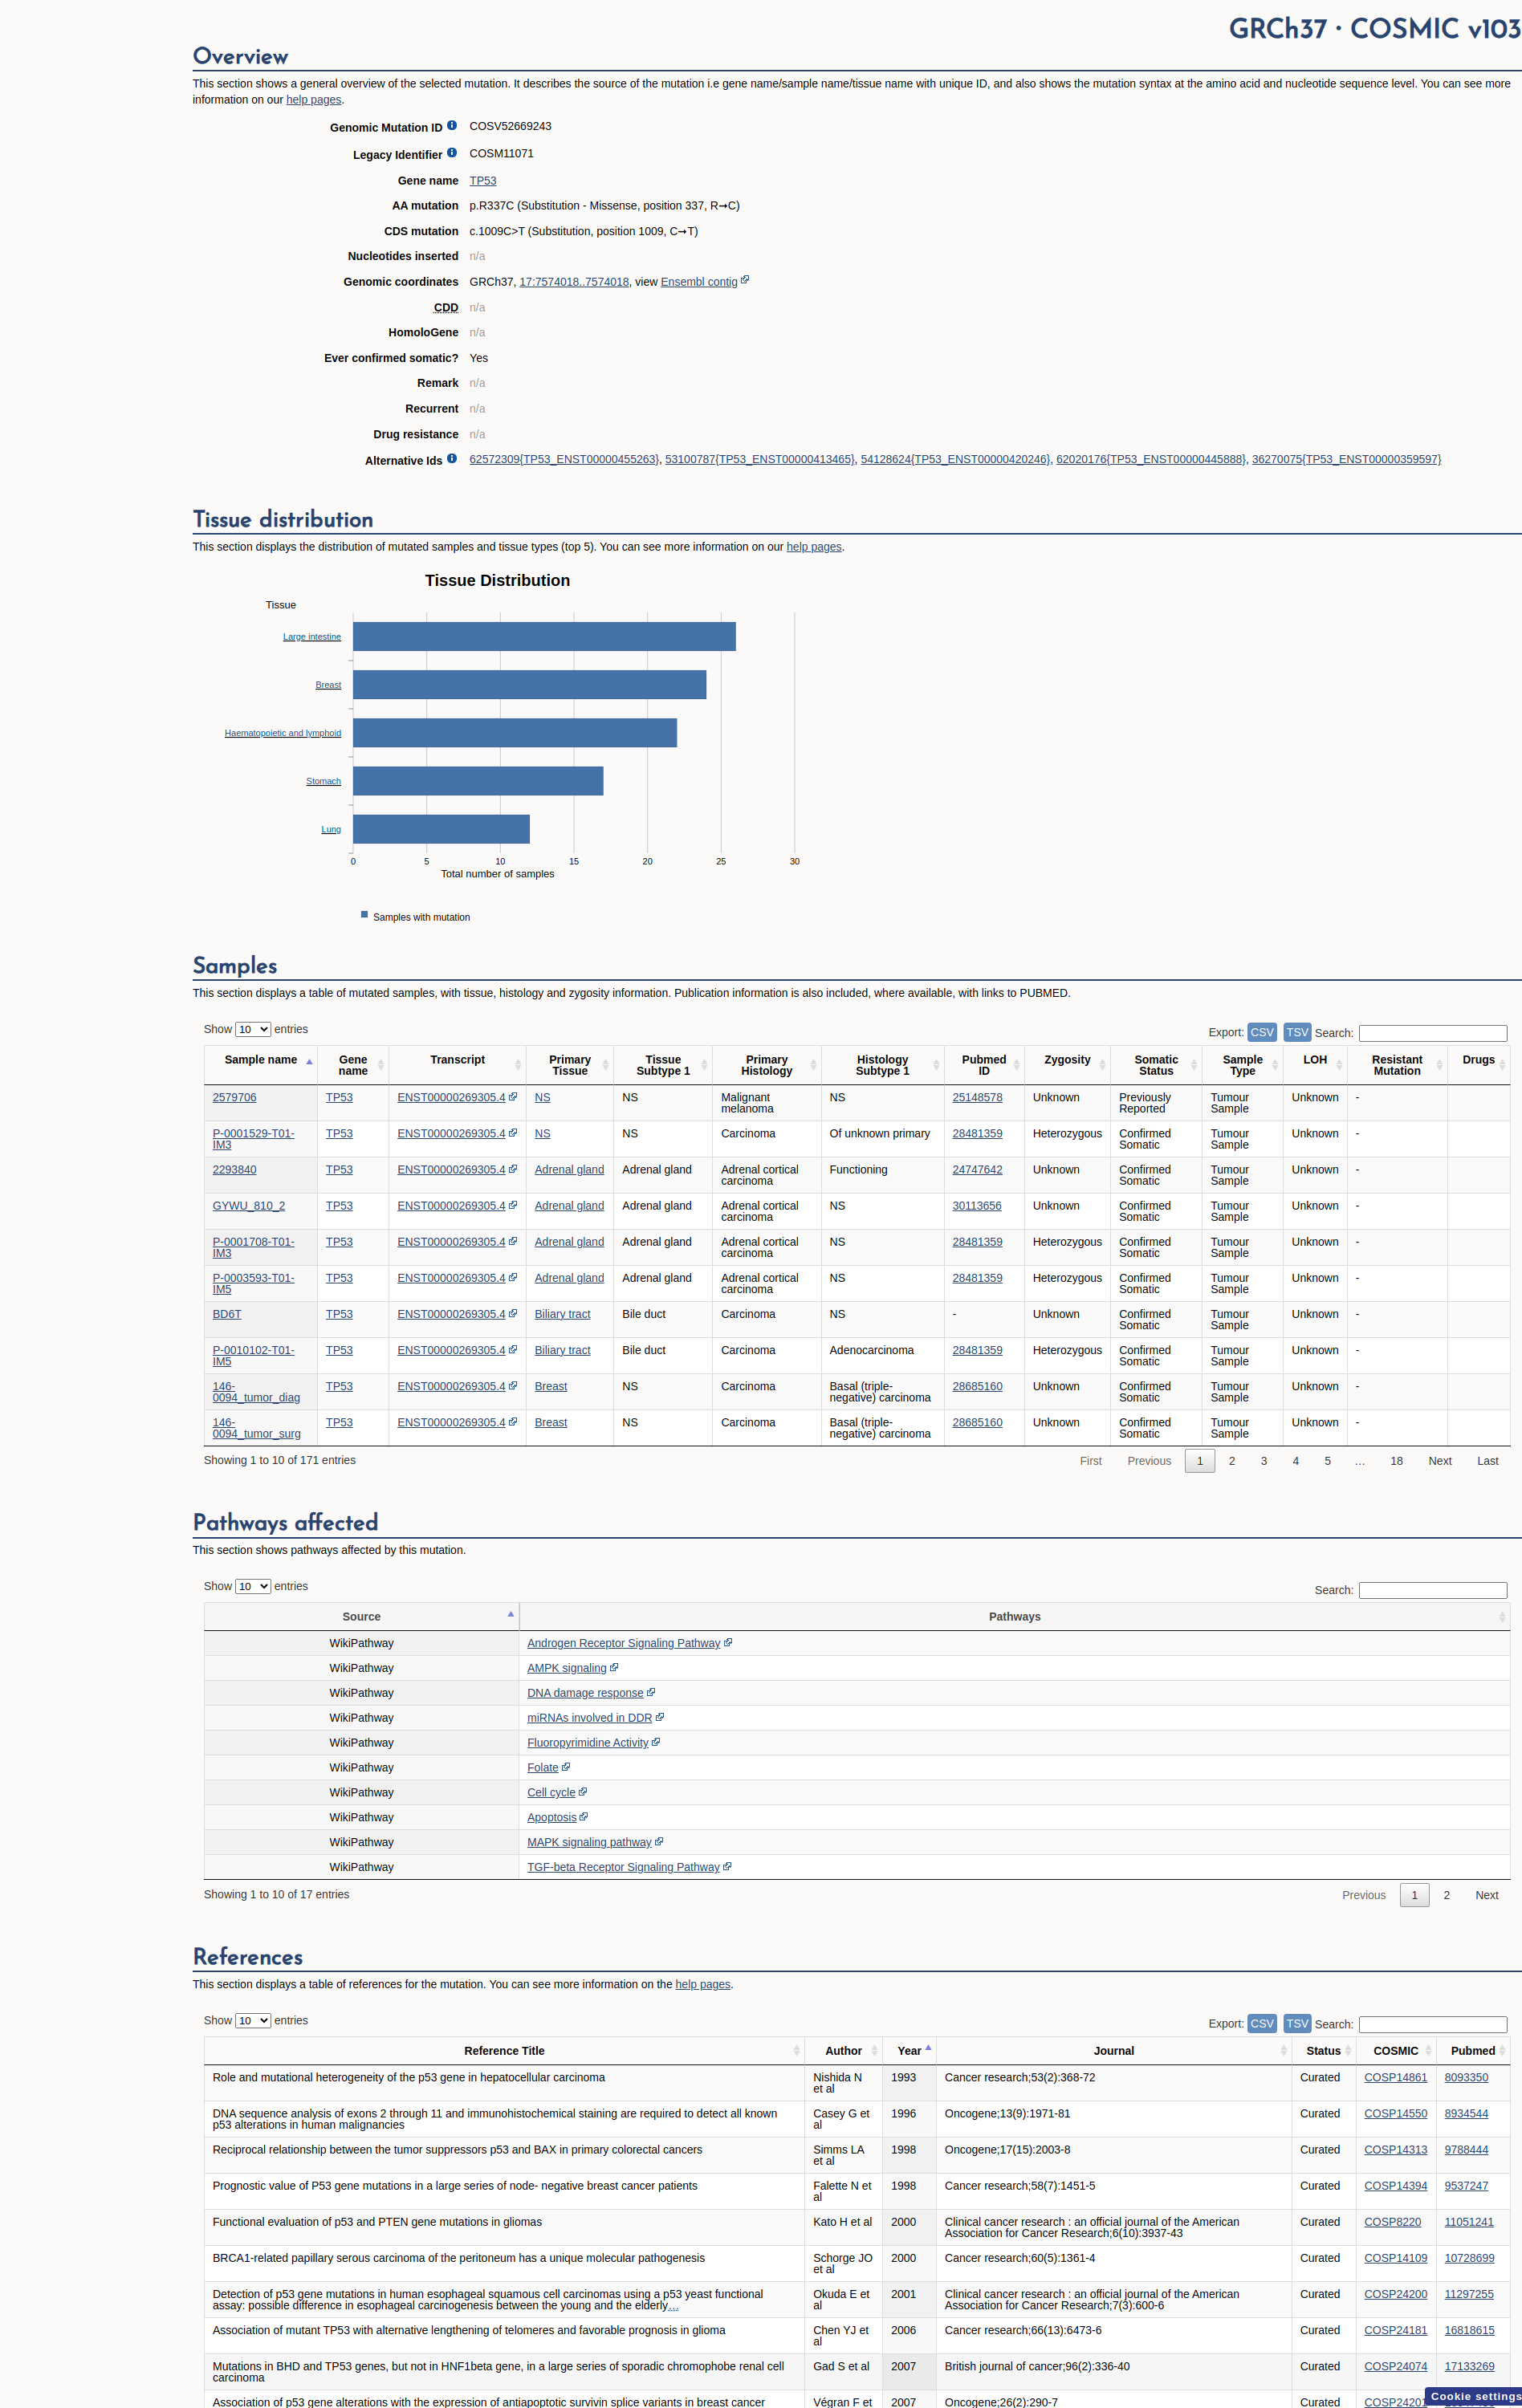The width and height of the screenshot is (1522, 2408).
Task: Click sort arrow on references Year column
Action: [928, 2048]
